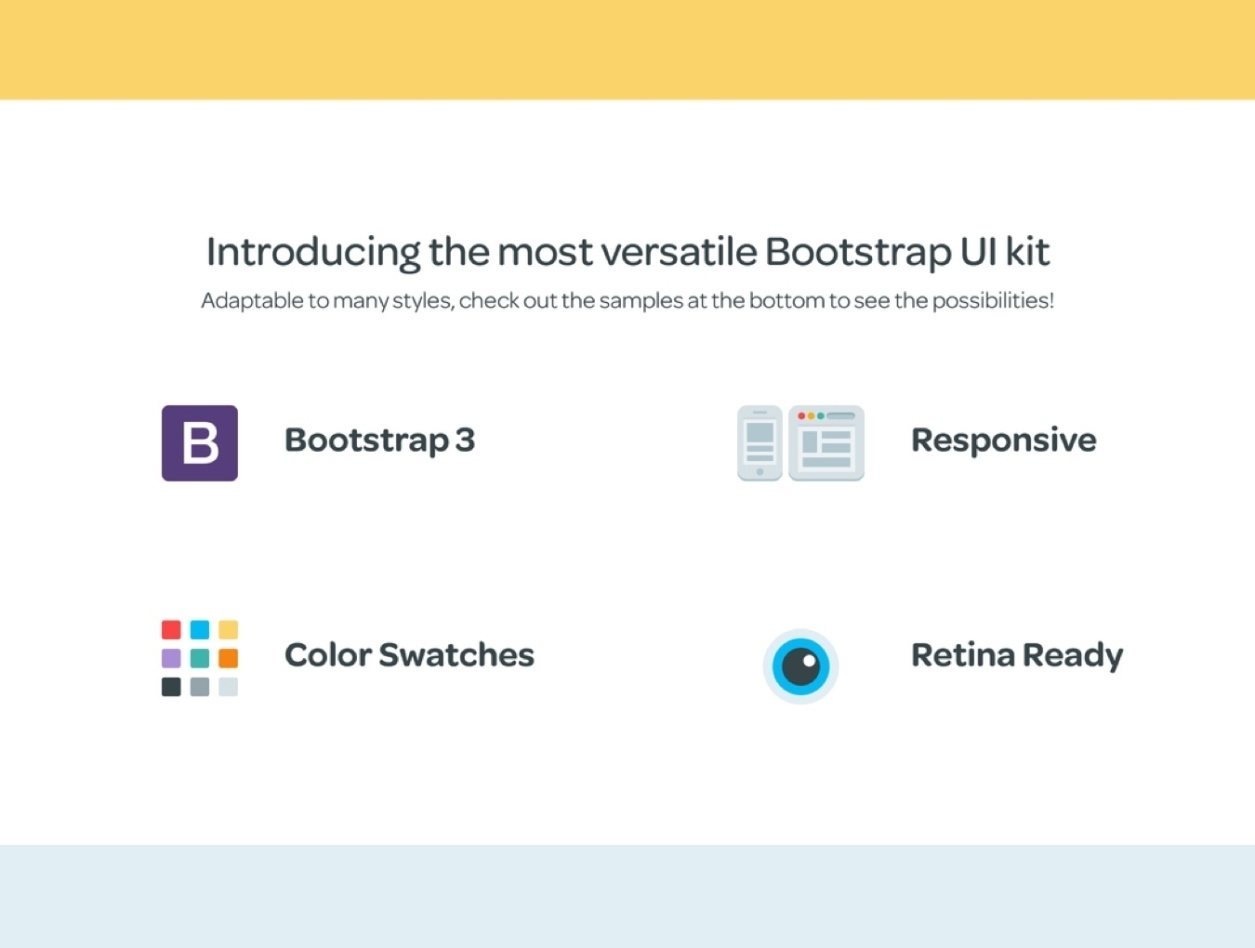Choose the purple swatch in the middle row
This screenshot has width=1255, height=948.
[x=171, y=658]
